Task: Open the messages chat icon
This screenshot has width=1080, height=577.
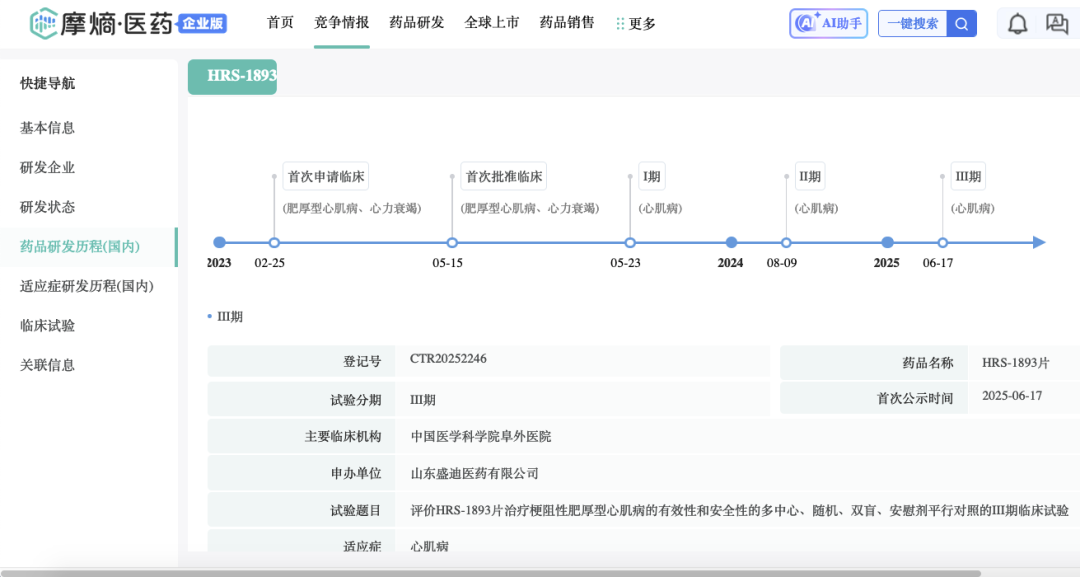Action: coord(1057,24)
